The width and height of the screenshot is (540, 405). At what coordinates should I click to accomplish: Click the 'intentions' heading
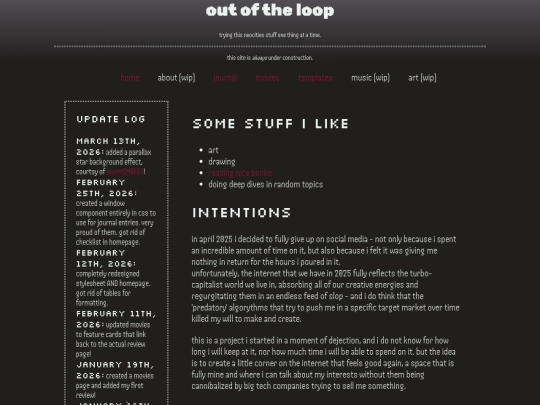click(x=241, y=212)
